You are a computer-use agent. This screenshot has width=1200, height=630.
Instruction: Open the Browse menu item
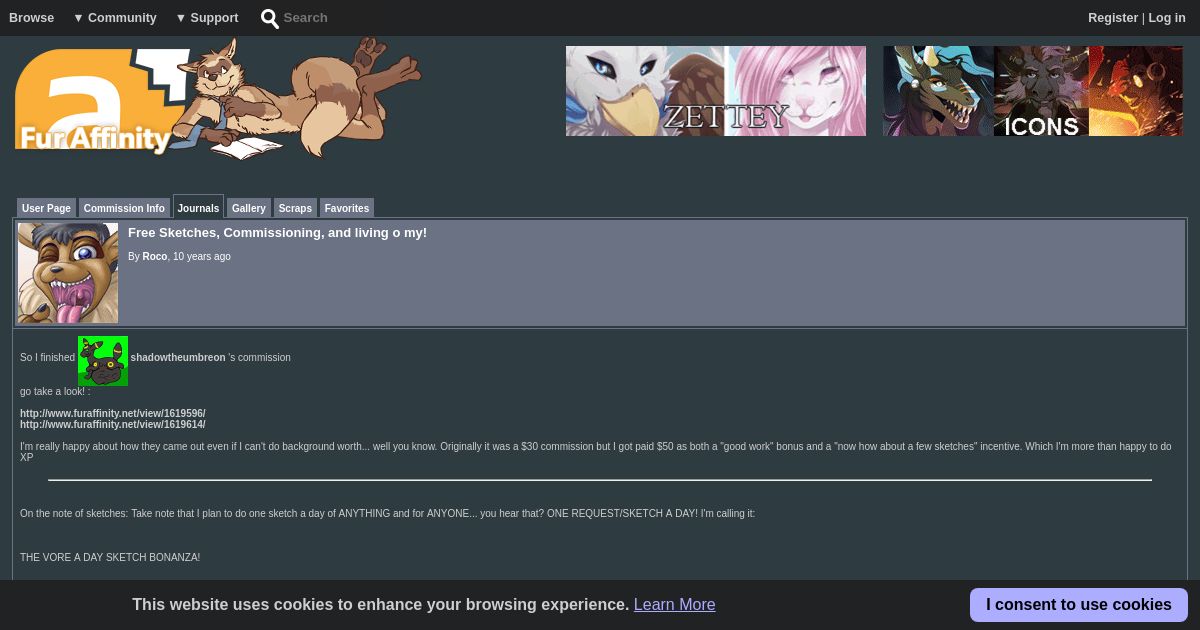32,18
